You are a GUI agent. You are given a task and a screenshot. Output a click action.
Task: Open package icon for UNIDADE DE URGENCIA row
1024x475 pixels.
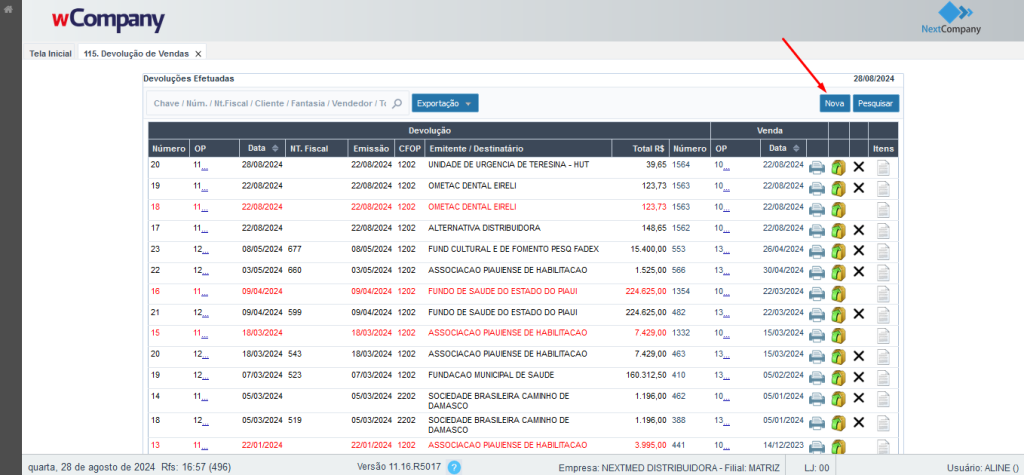click(x=839, y=167)
